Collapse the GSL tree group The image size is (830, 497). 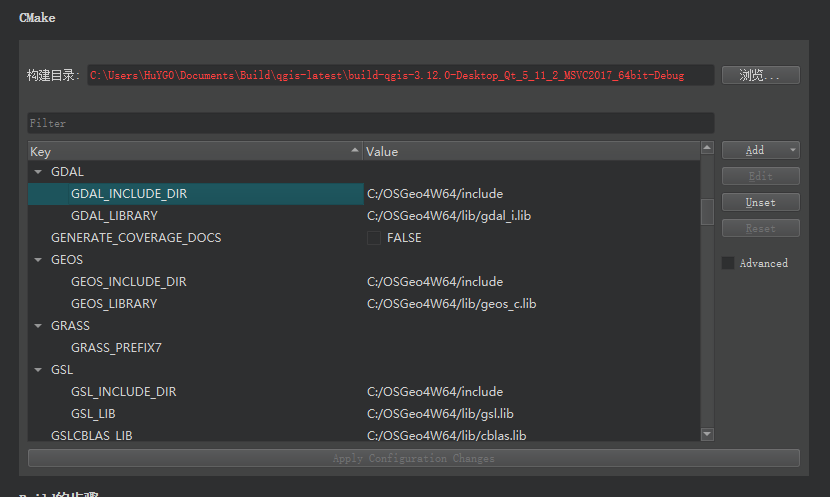[38, 370]
